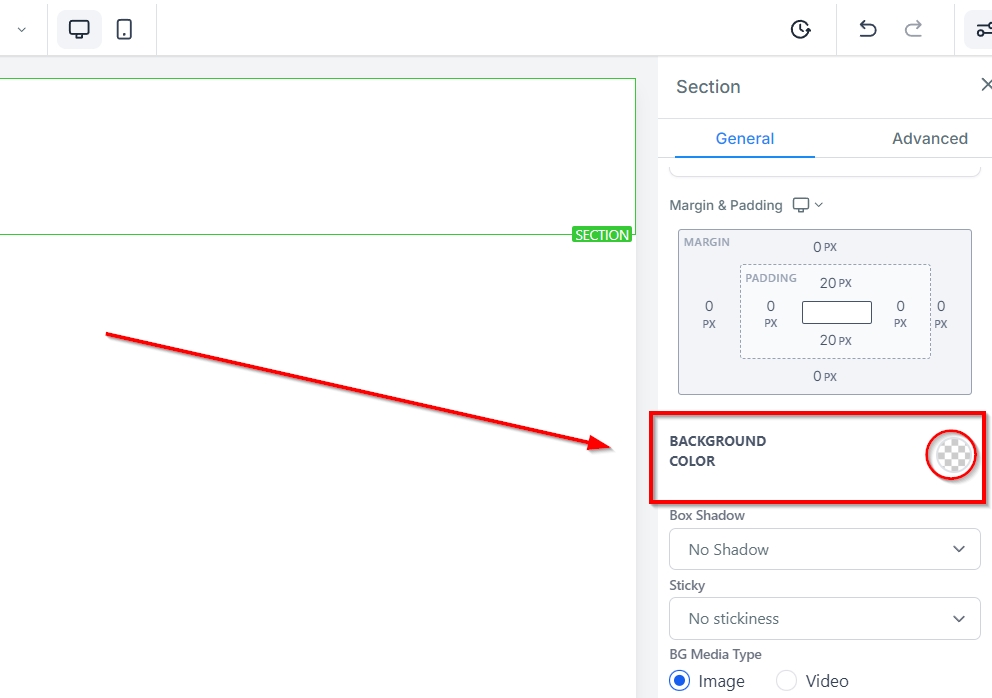Expand the chevron in the top-left toolbar
992x698 pixels.
[21, 30]
